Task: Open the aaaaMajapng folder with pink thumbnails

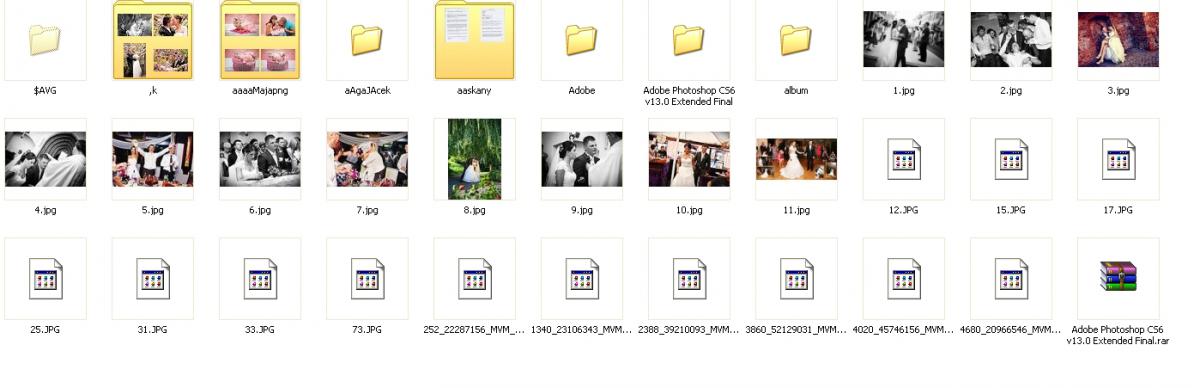Action: click(x=260, y=40)
